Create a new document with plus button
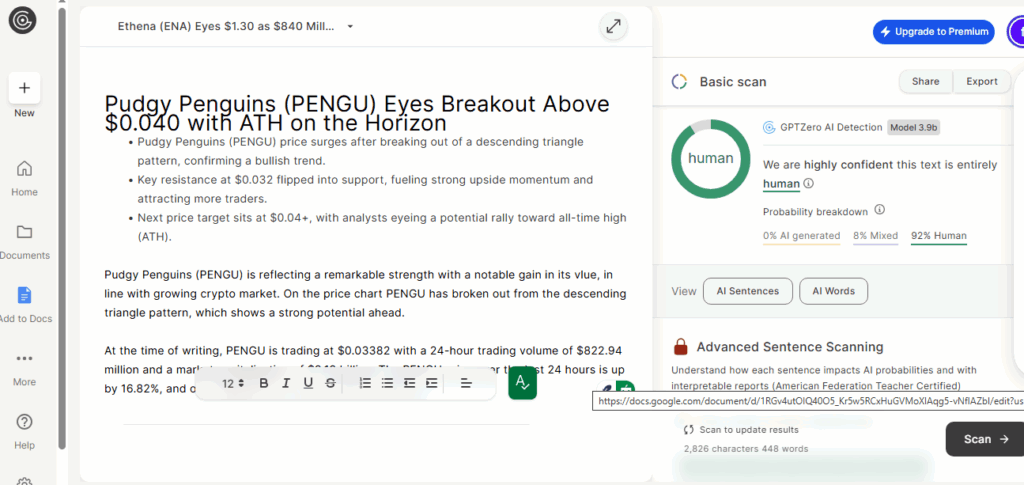 [x=24, y=87]
